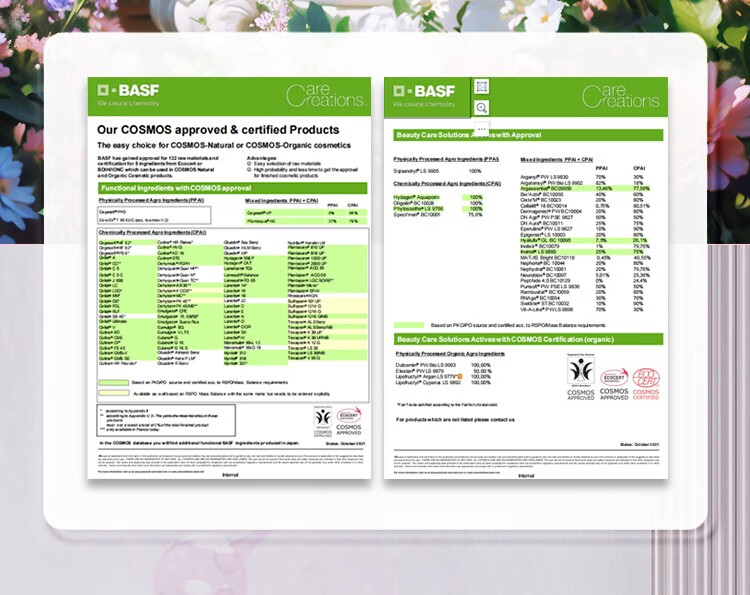Click the 'Advantages:' text on left page
The width and height of the screenshot is (750, 595).
tap(262, 158)
